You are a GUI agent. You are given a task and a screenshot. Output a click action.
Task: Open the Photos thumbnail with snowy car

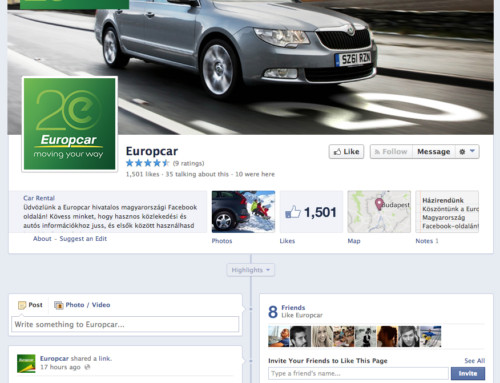pyautogui.click(x=243, y=212)
